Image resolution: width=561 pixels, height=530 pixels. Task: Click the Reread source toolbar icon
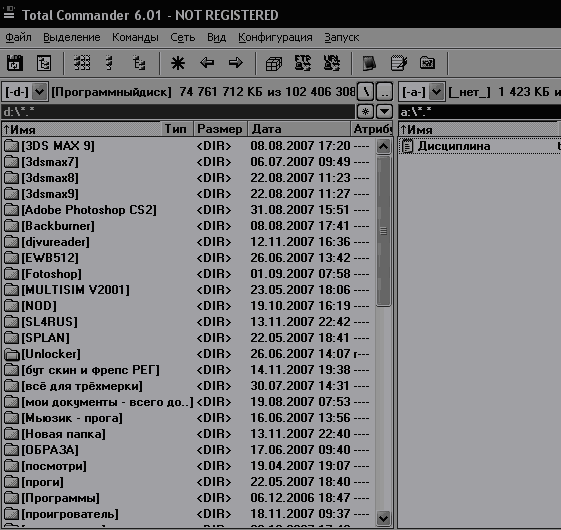pos(15,63)
